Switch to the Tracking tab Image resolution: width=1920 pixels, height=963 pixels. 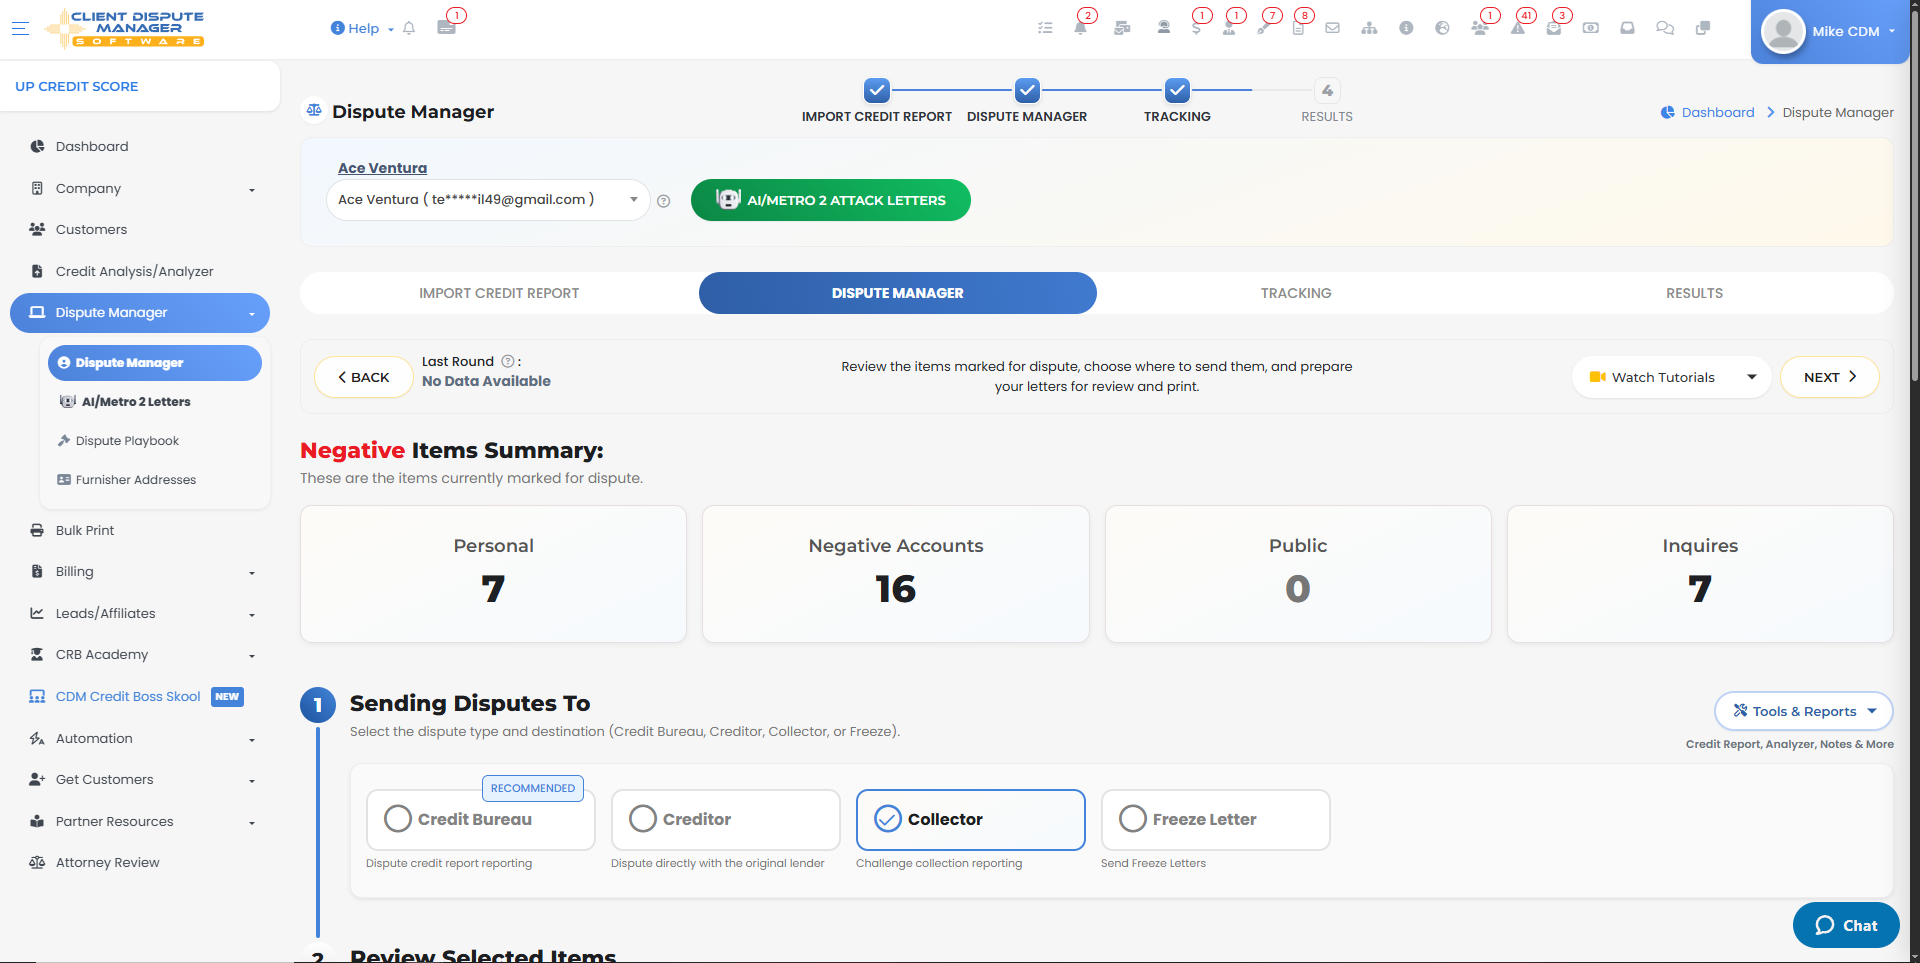pos(1296,293)
